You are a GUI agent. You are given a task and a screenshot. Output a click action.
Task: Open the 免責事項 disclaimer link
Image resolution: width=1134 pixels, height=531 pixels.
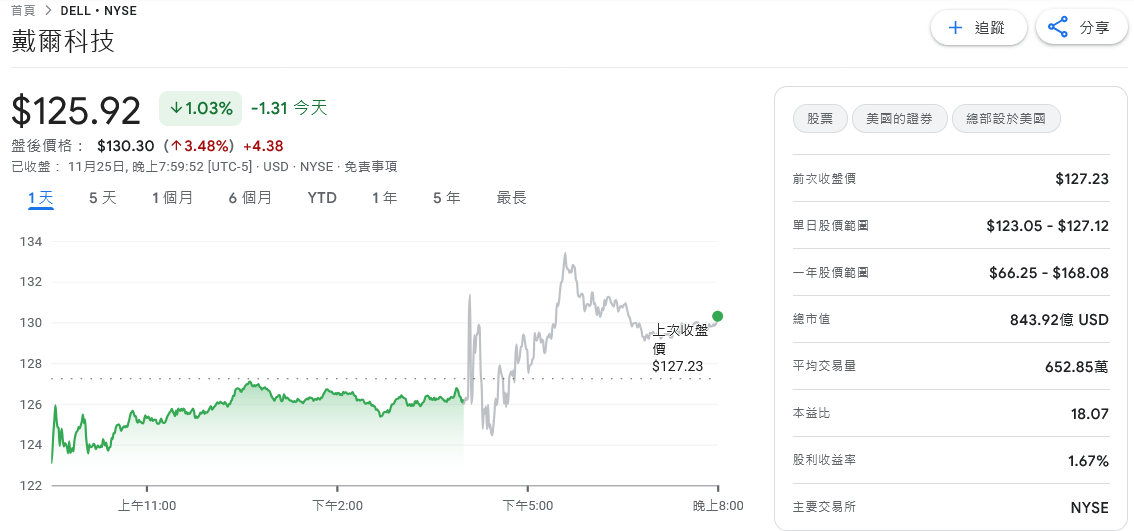pos(370,167)
